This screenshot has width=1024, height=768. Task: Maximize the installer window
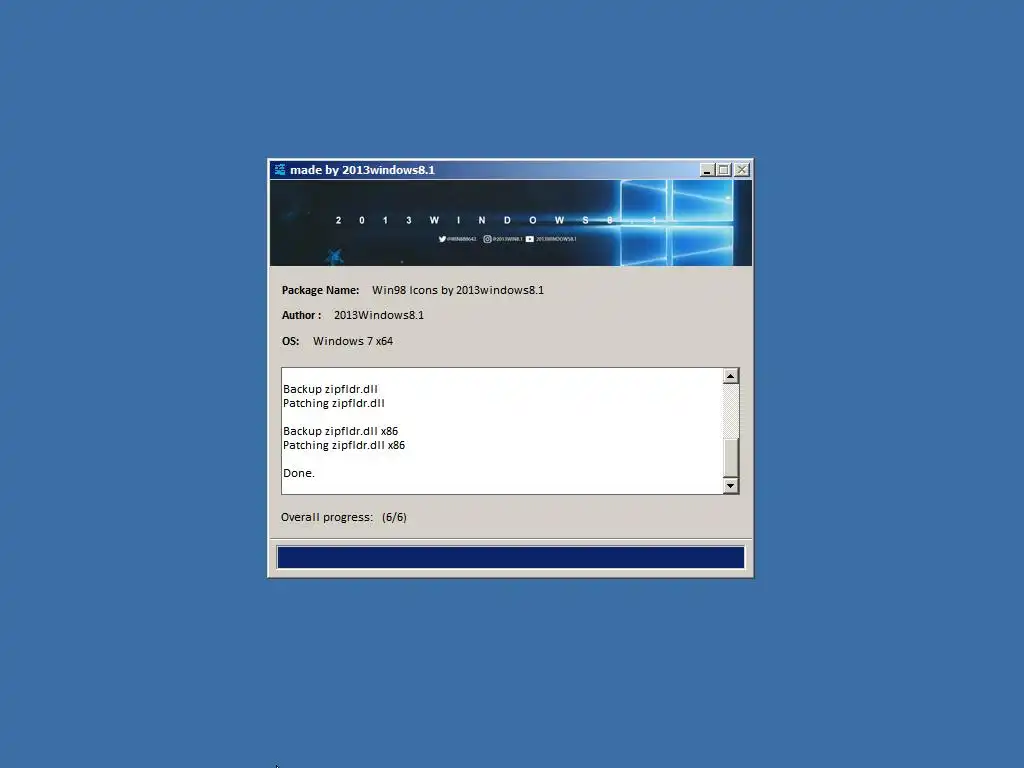[x=724, y=170]
